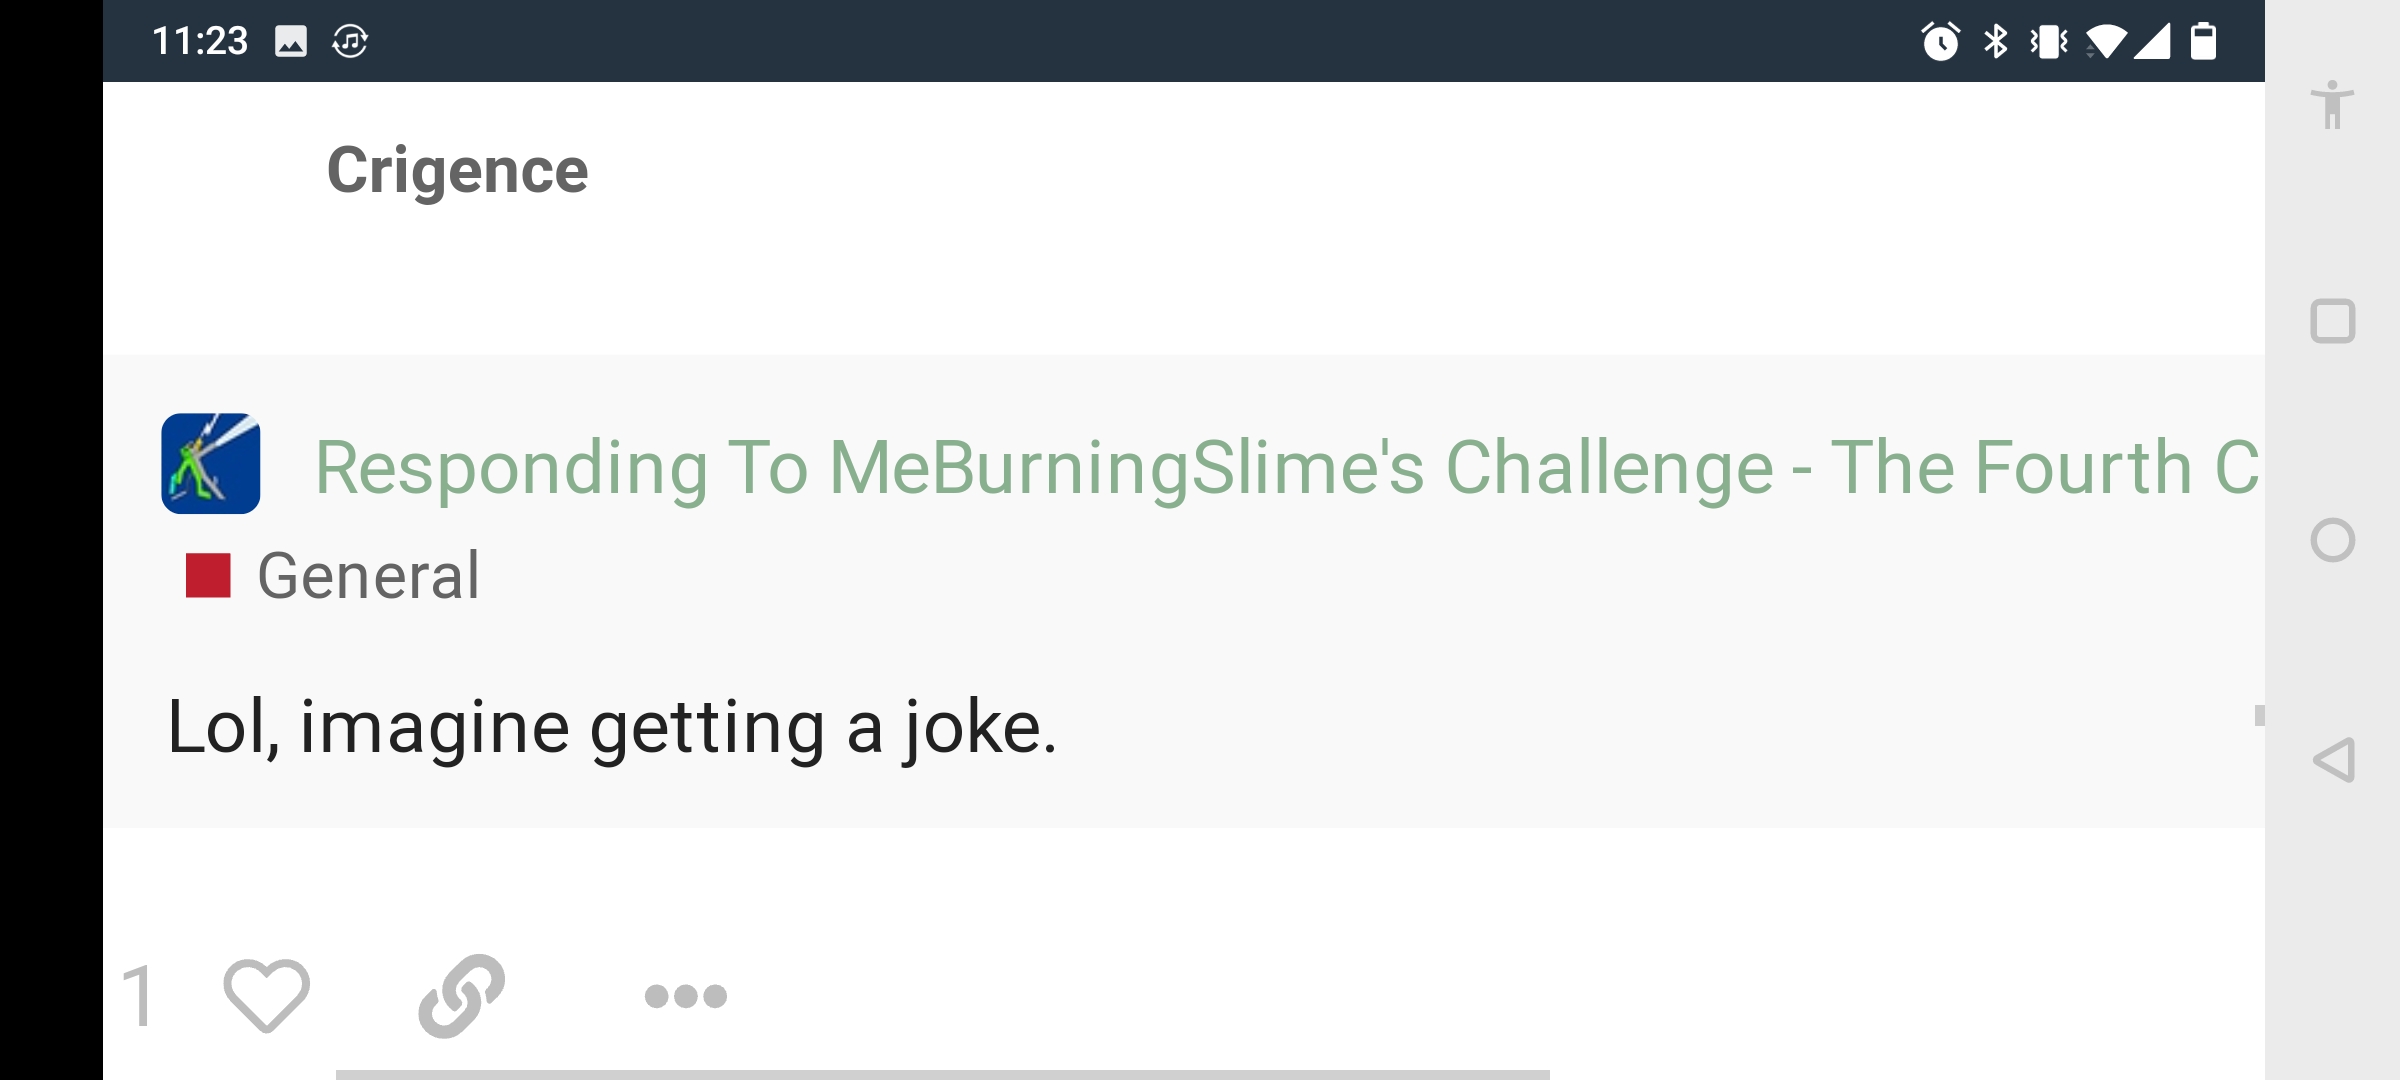Select the red General category swatch

(x=208, y=576)
